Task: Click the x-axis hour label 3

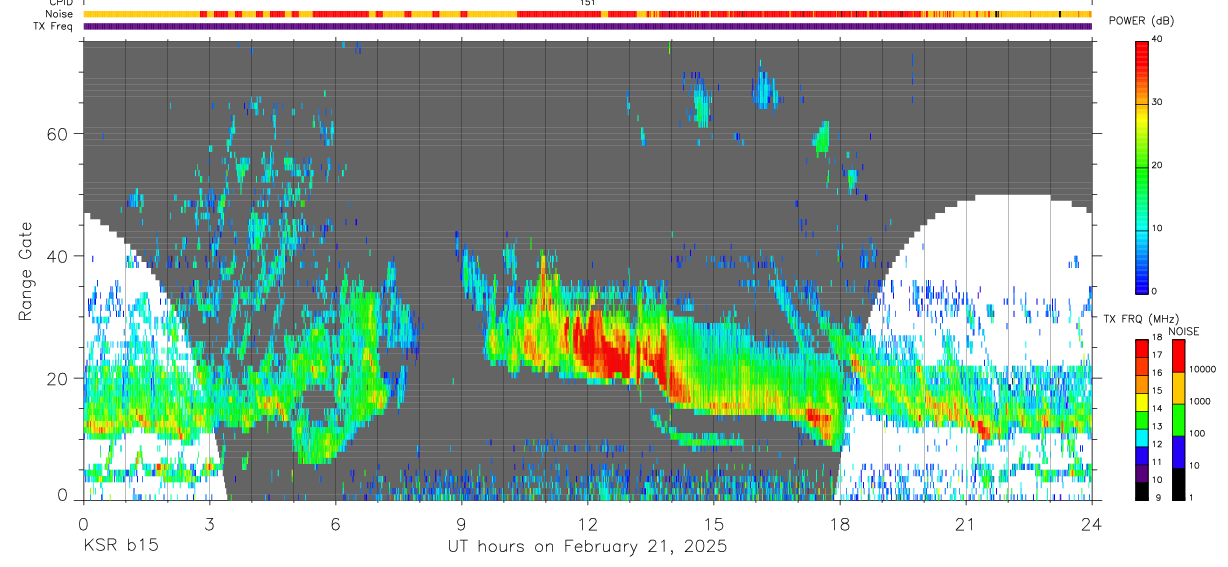Action: coord(210,523)
